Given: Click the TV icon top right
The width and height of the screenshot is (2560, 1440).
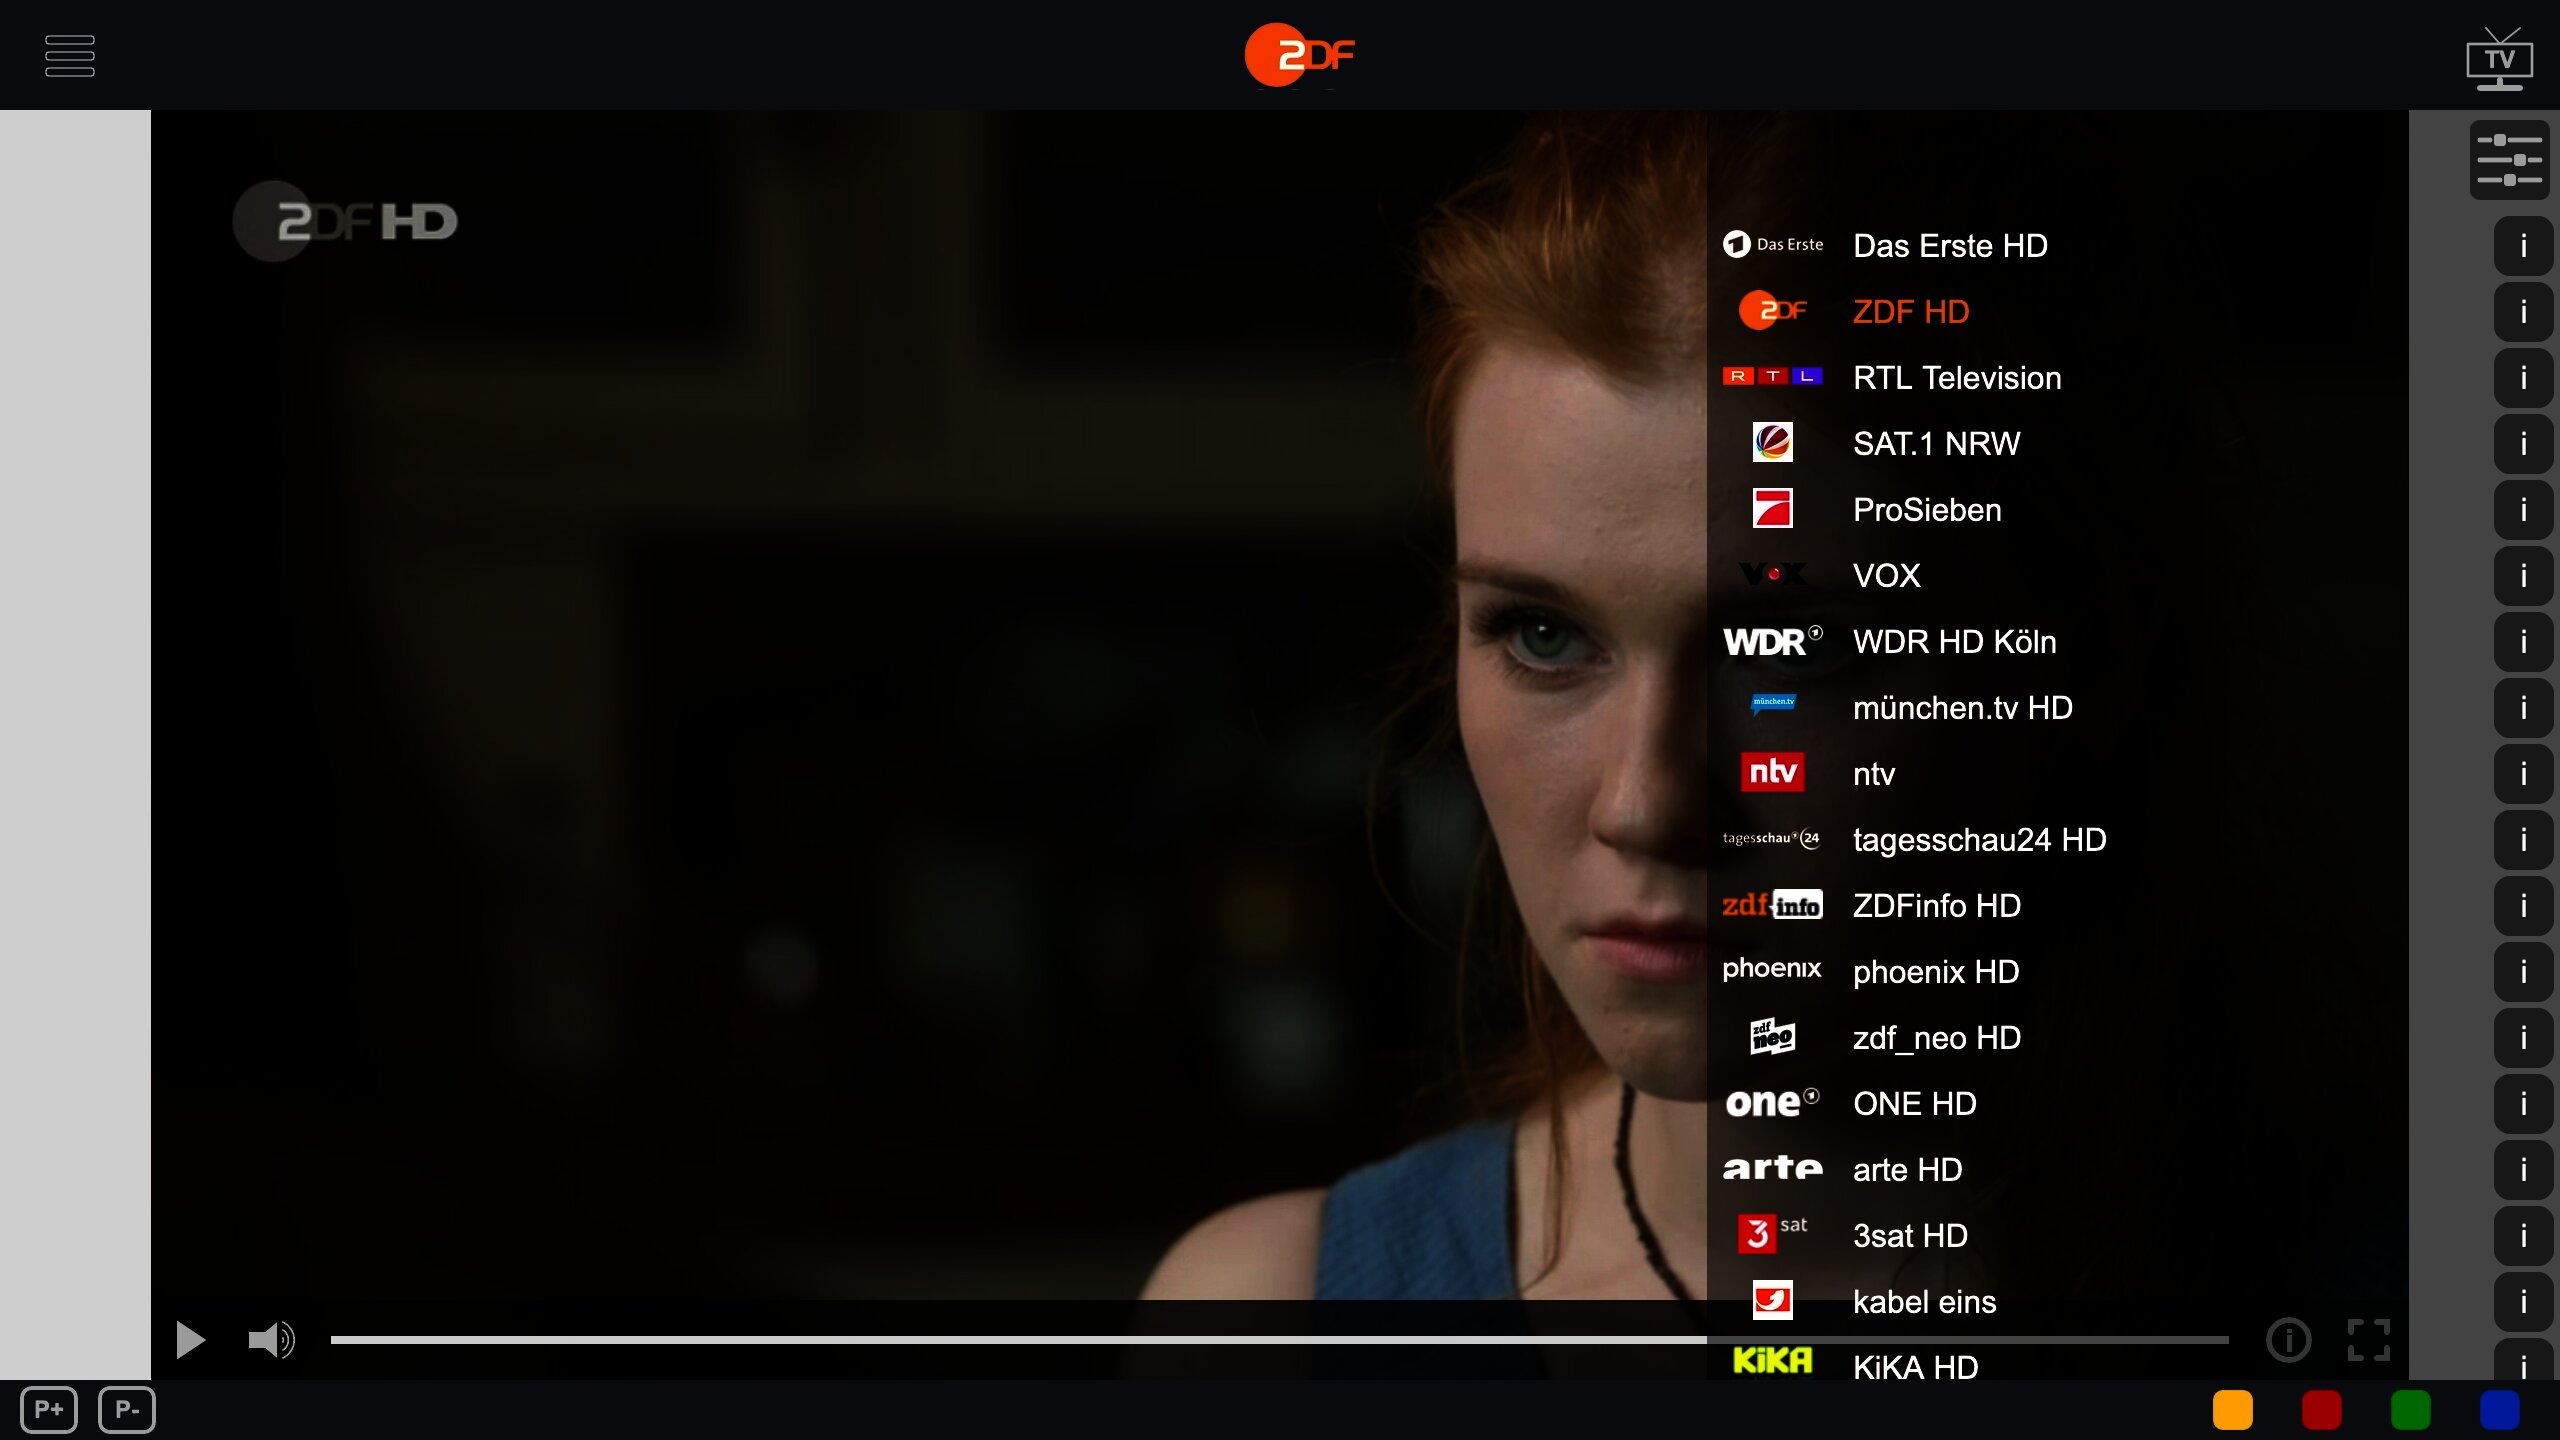Looking at the screenshot, I should tap(2499, 60).
